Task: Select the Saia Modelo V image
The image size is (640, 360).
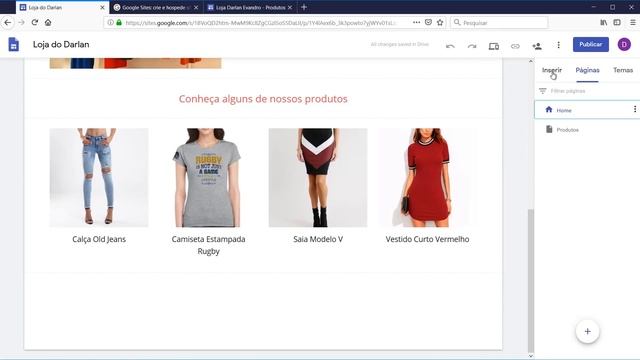Action: [318, 178]
